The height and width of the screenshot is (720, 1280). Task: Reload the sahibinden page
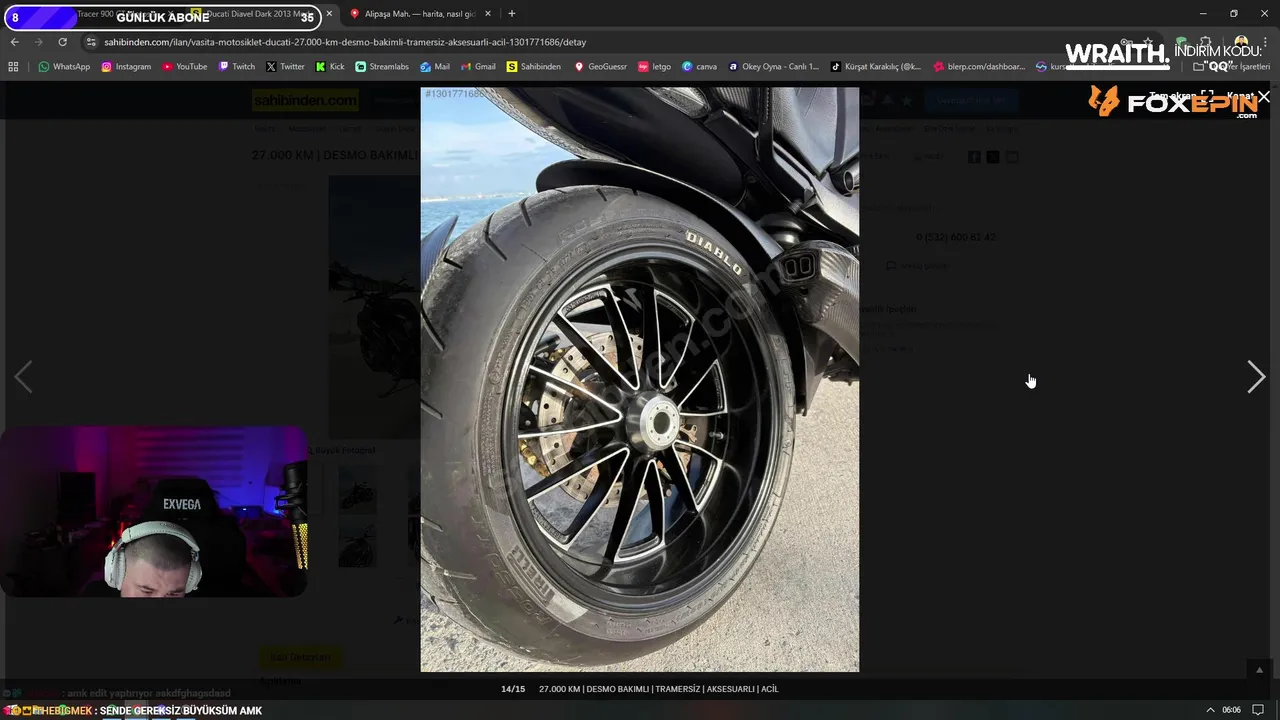[x=62, y=42]
